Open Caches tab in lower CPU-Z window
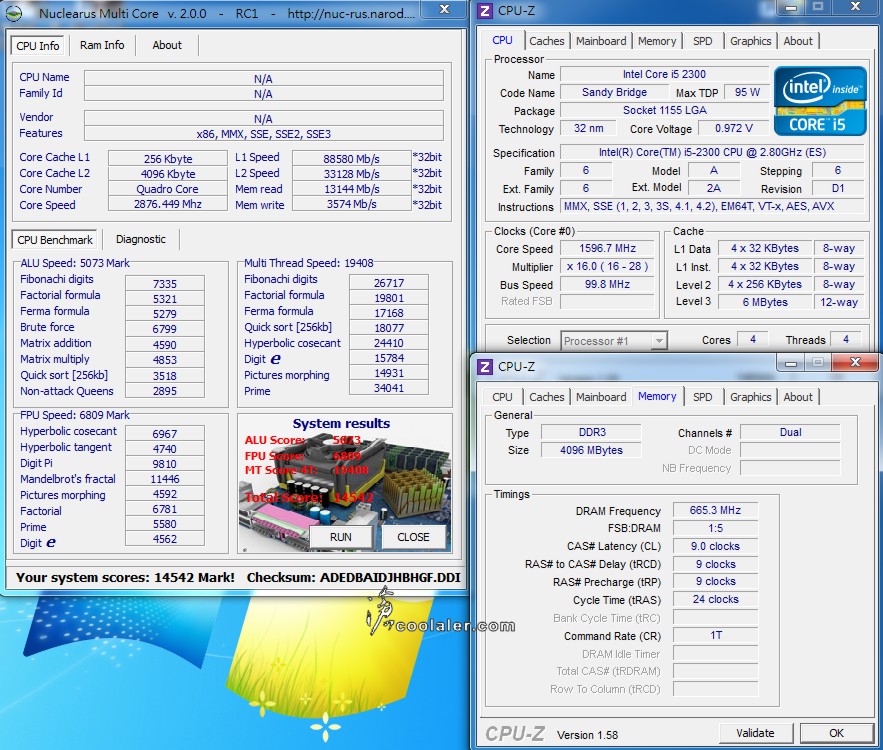The width and height of the screenshot is (883, 750). coord(546,397)
